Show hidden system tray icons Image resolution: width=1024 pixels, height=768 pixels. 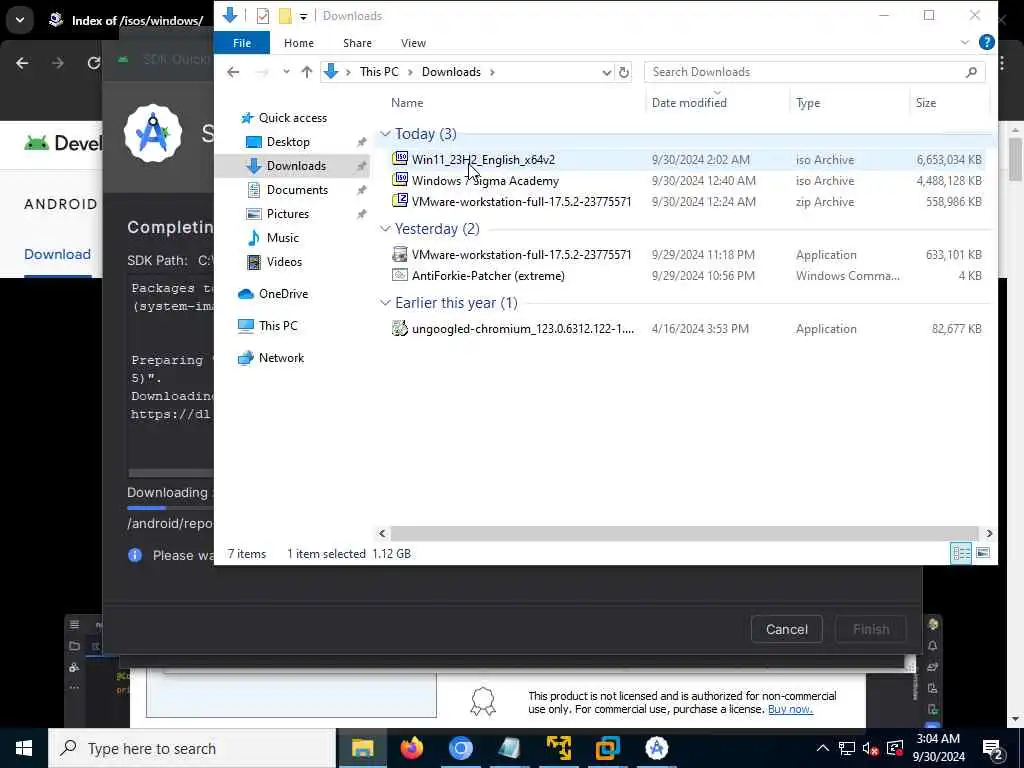(x=822, y=748)
